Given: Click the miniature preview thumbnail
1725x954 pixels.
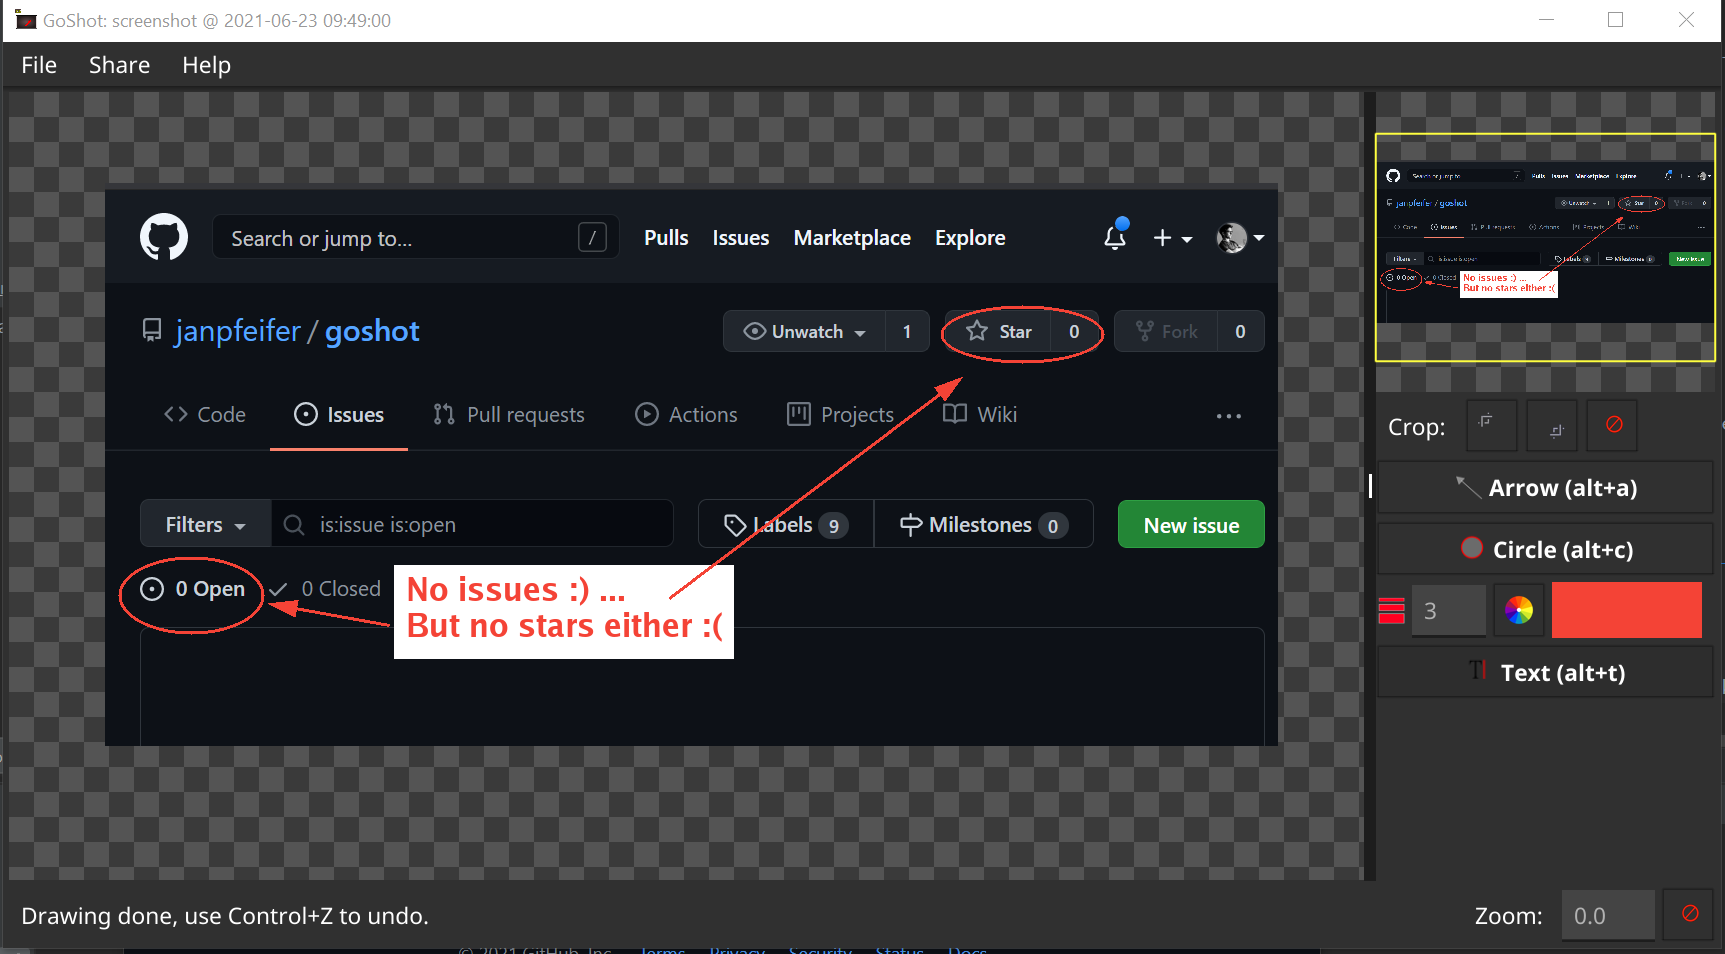Looking at the screenshot, I should [x=1545, y=247].
